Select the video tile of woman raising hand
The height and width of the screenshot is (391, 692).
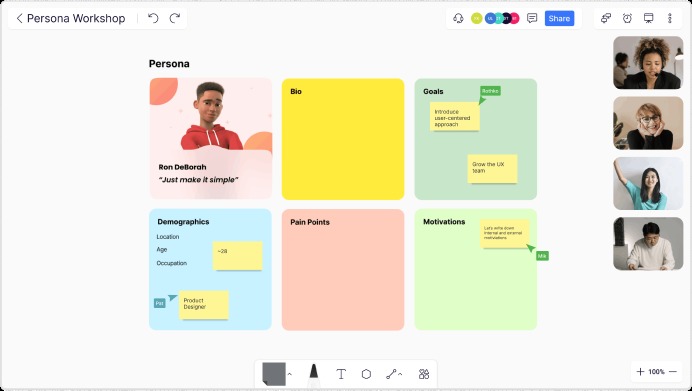[x=648, y=184]
